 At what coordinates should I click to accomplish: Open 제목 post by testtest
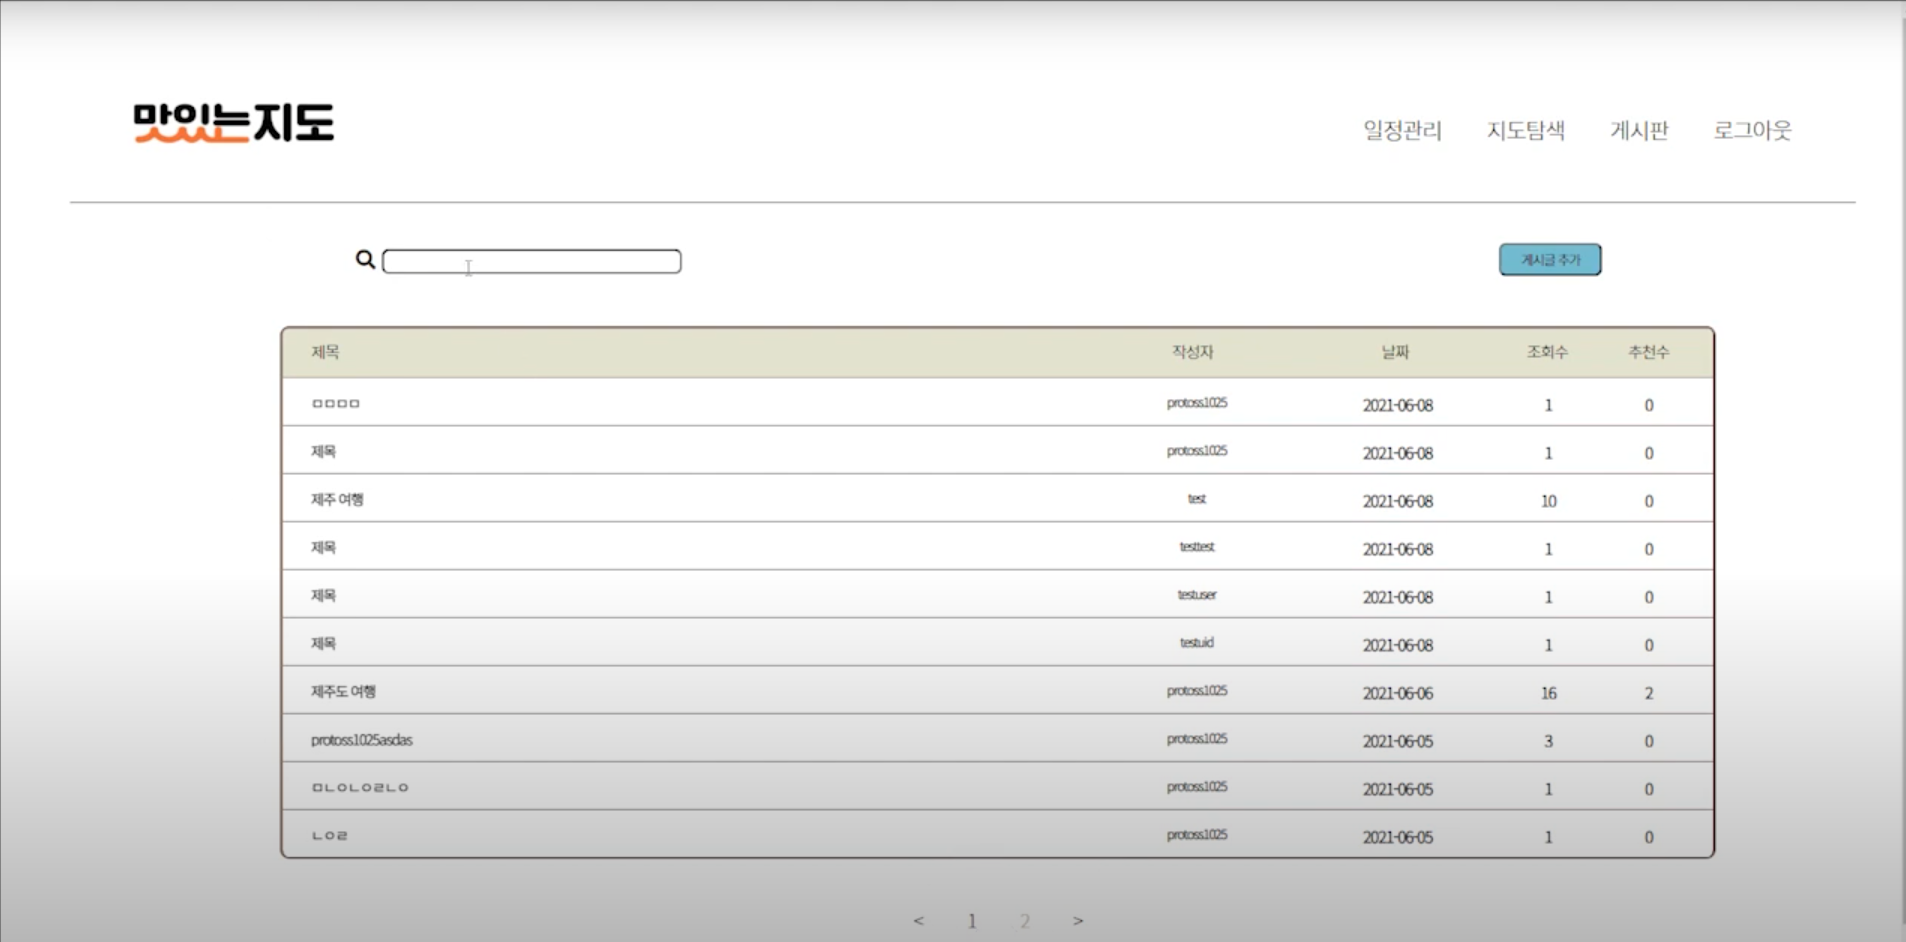tap(323, 548)
